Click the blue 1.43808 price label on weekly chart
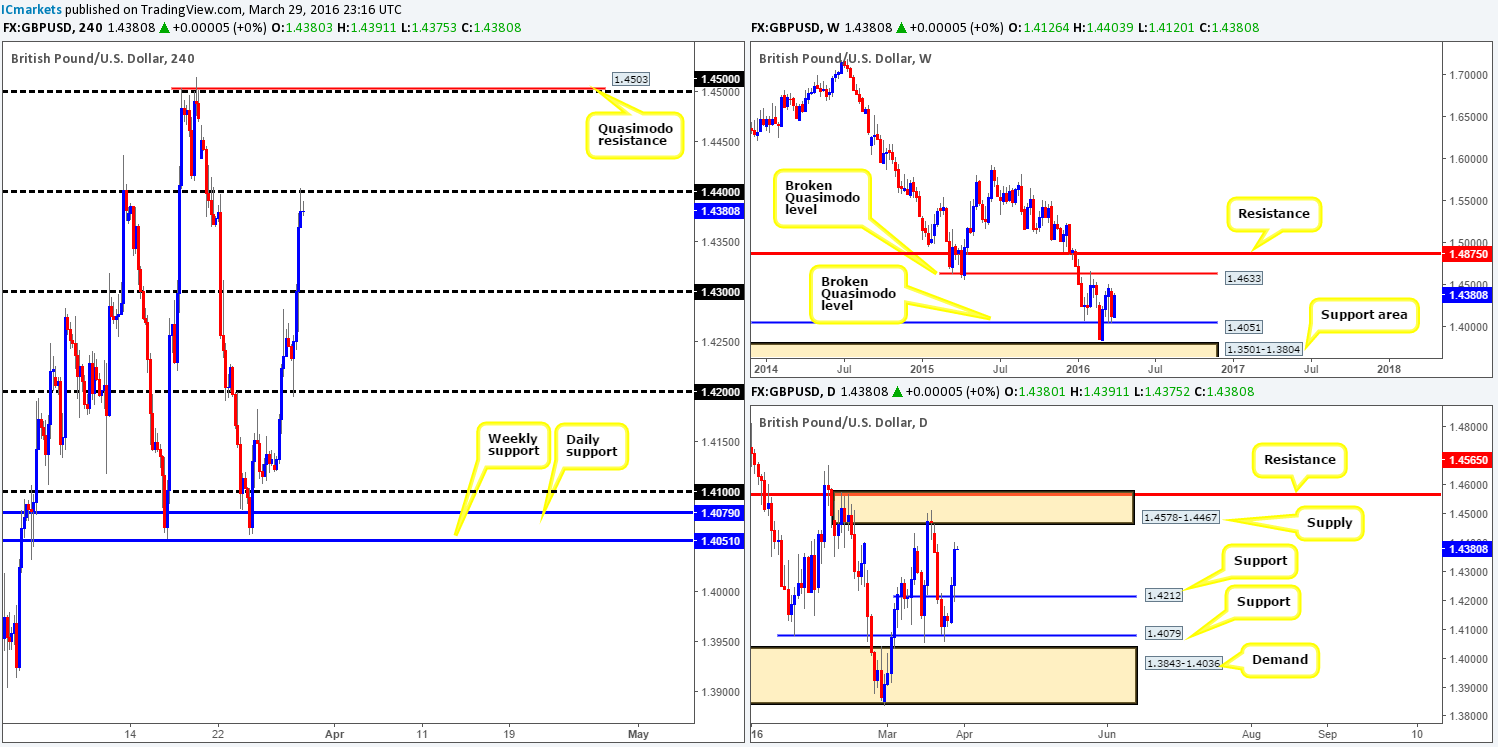1498x747 pixels. [1469, 295]
